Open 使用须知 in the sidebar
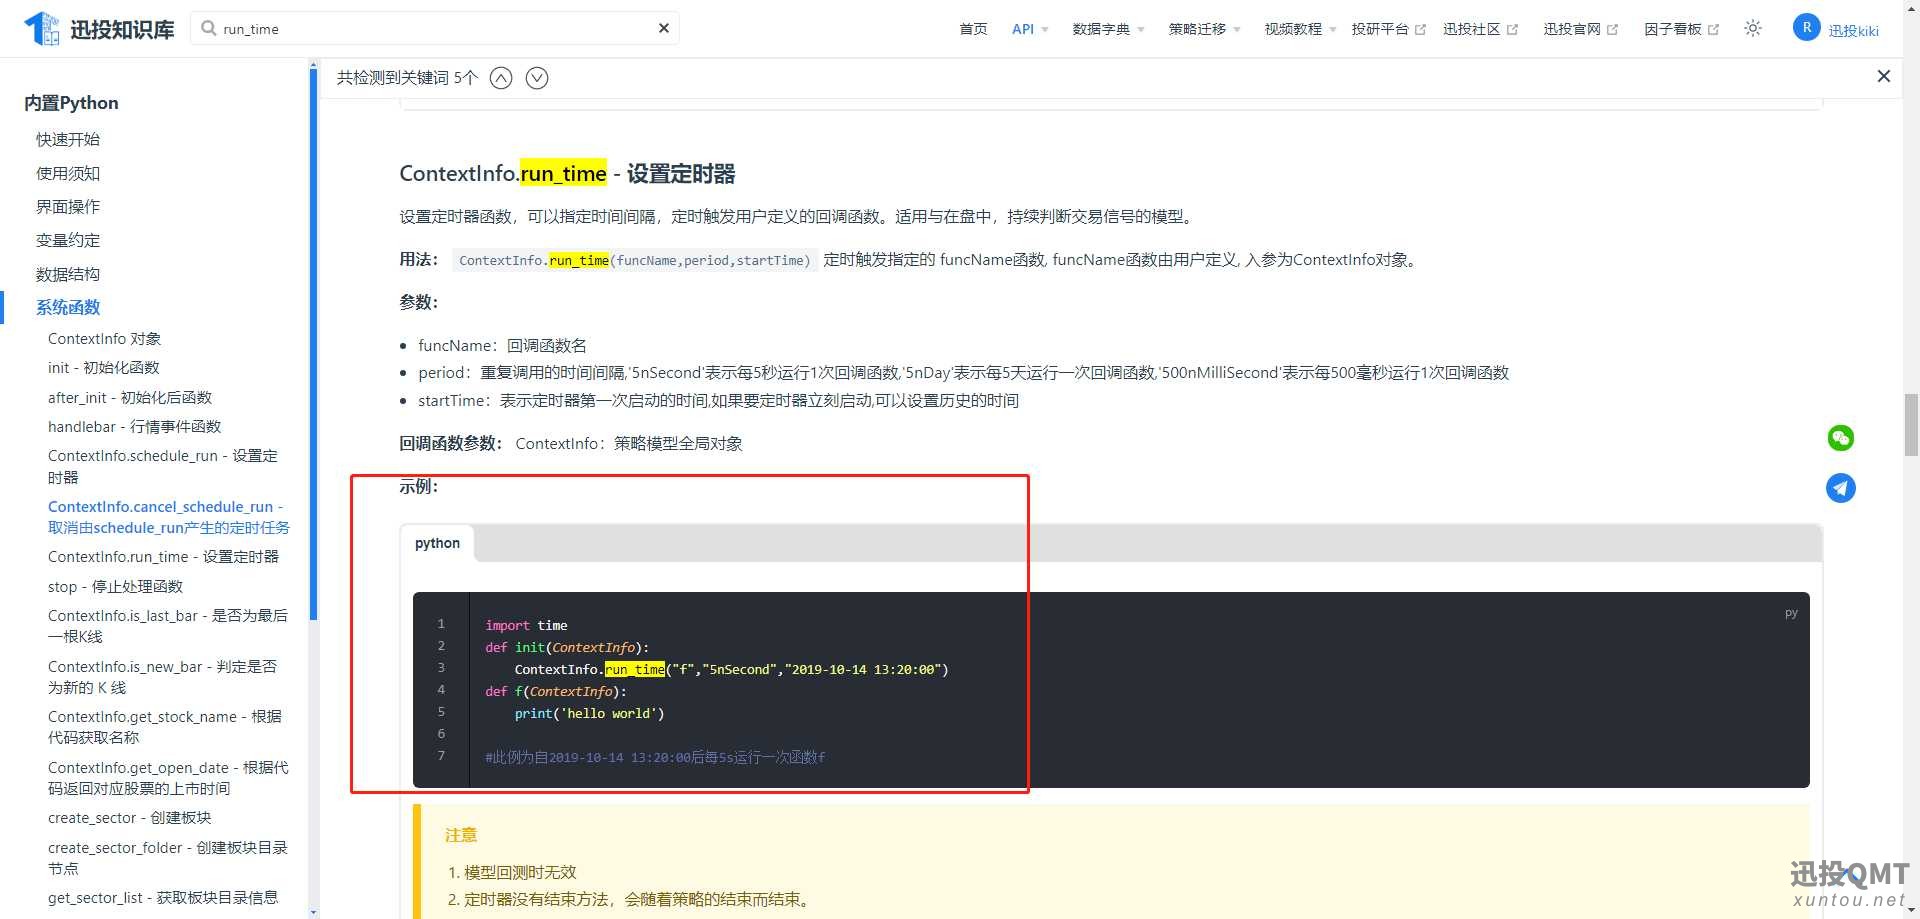Screen dimensions: 1920x919 [68, 173]
